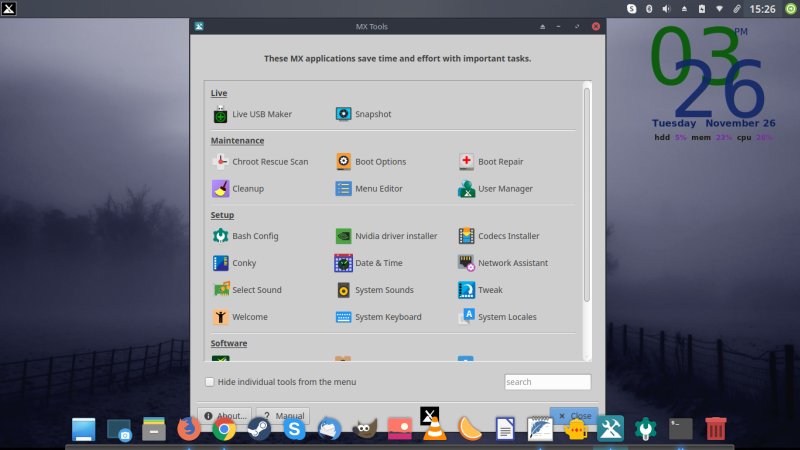This screenshot has width=800, height=450.
Task: Launch MX Tweak
Action: coord(480,290)
